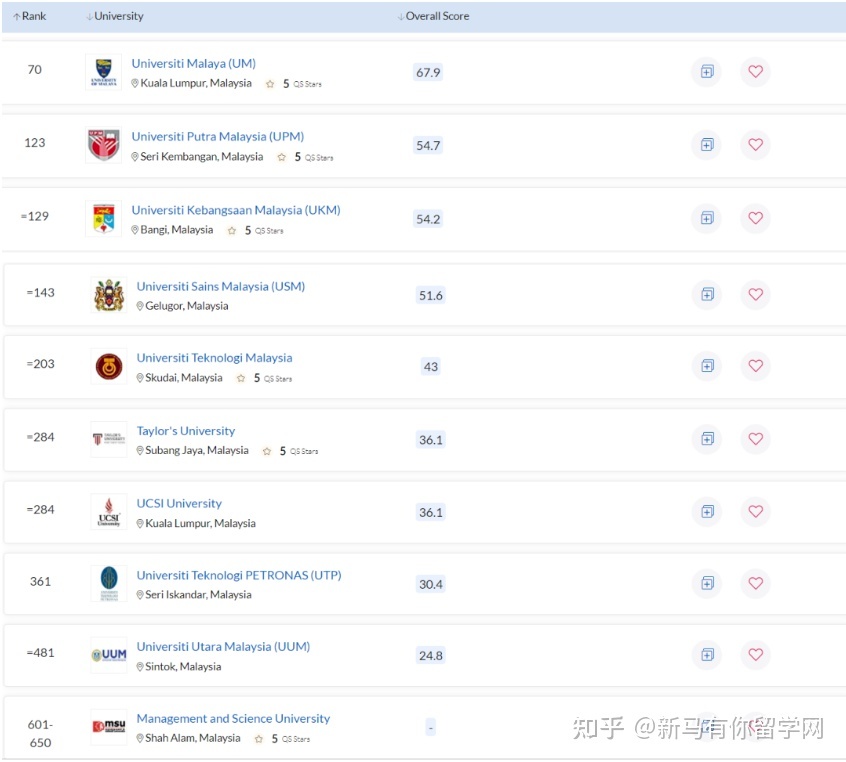This screenshot has height=762, width=846.
Task: Favorite Universiti Putra Malaysia with heart icon
Action: pyautogui.click(x=755, y=145)
